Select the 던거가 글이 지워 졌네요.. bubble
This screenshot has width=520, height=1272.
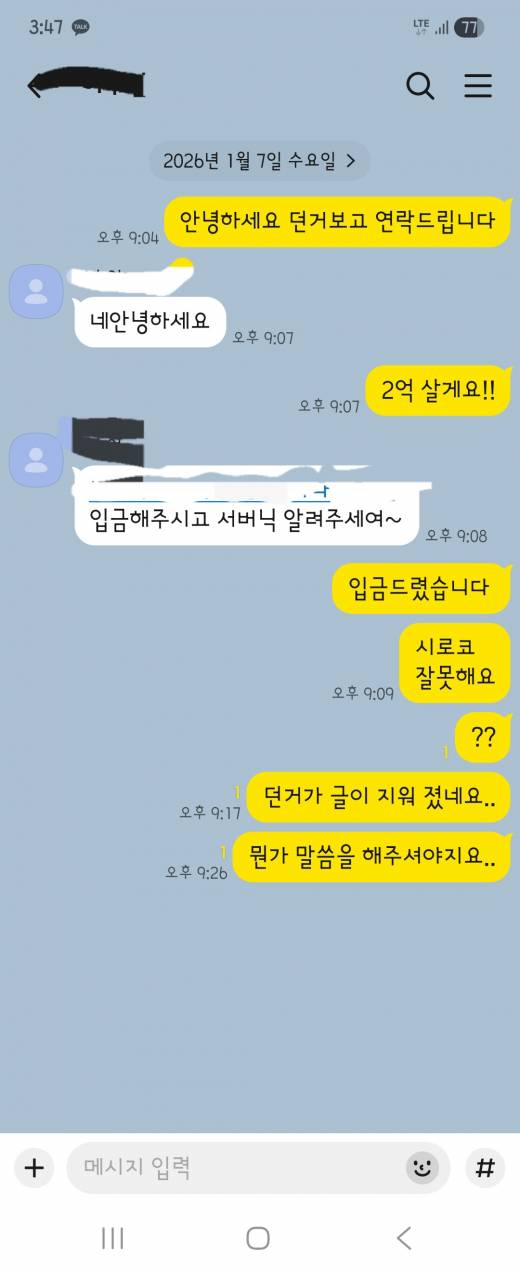[378, 797]
